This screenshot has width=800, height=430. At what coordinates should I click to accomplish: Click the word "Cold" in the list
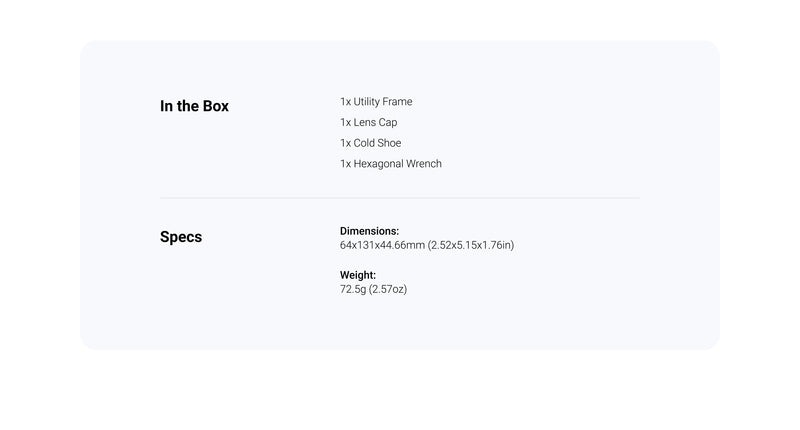coord(364,143)
